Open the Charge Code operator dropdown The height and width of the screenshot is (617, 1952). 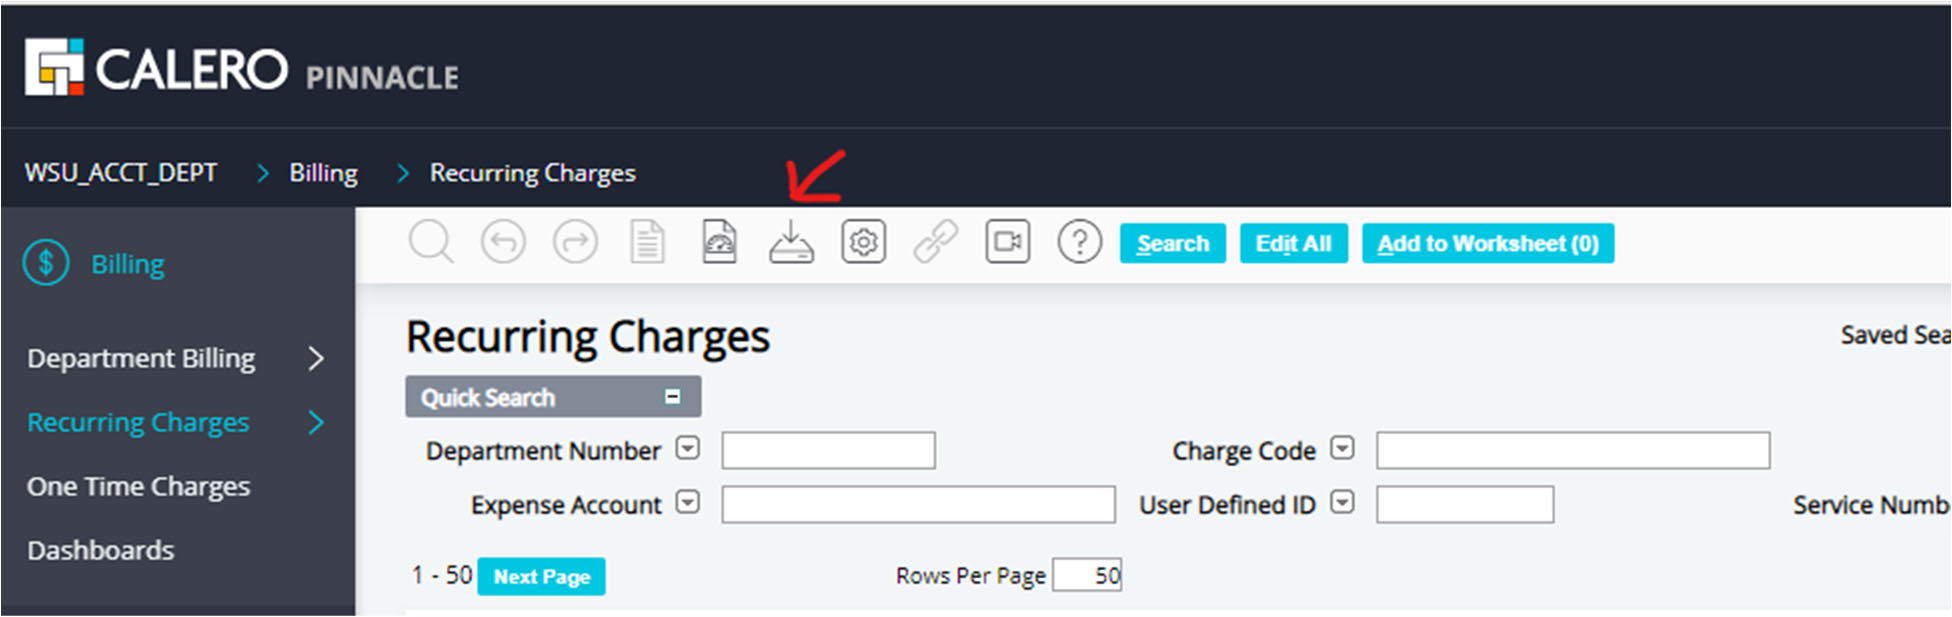click(1342, 448)
